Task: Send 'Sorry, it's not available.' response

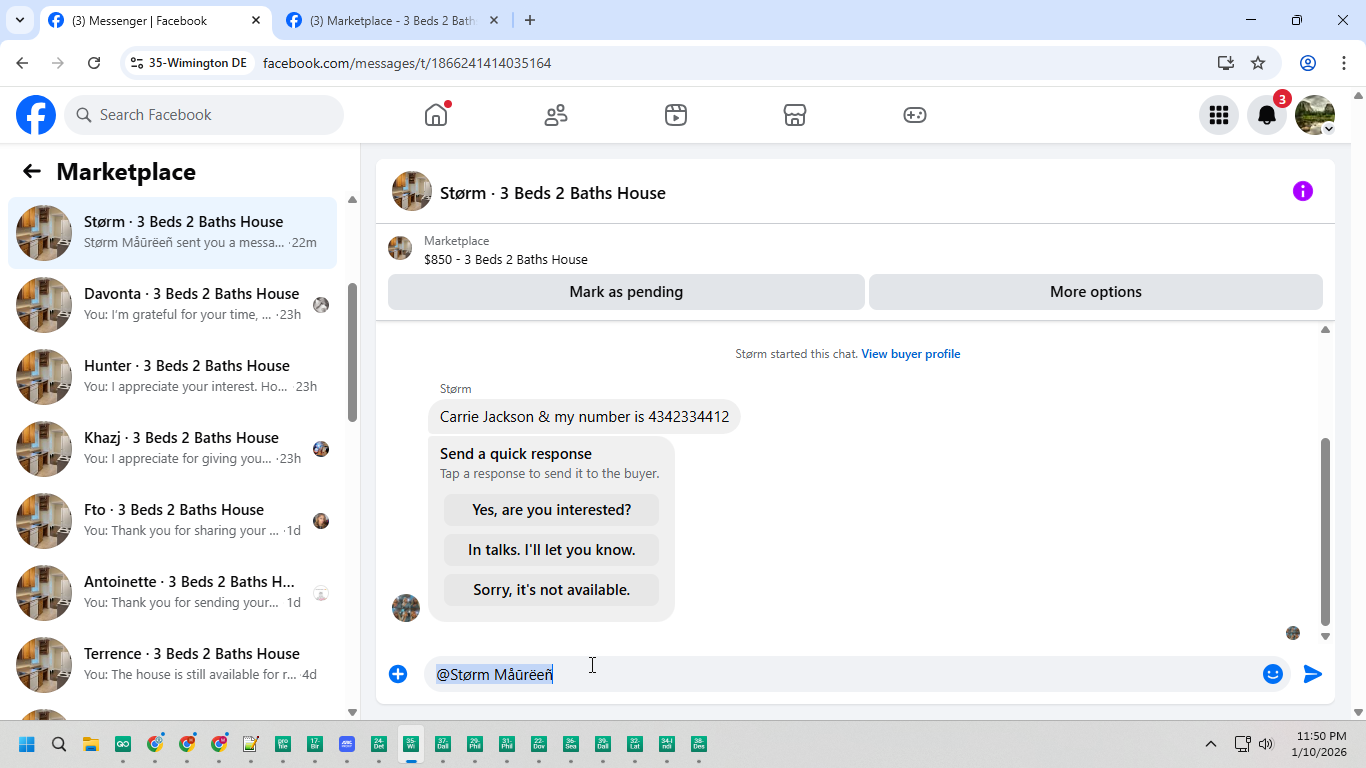Action: tap(552, 590)
